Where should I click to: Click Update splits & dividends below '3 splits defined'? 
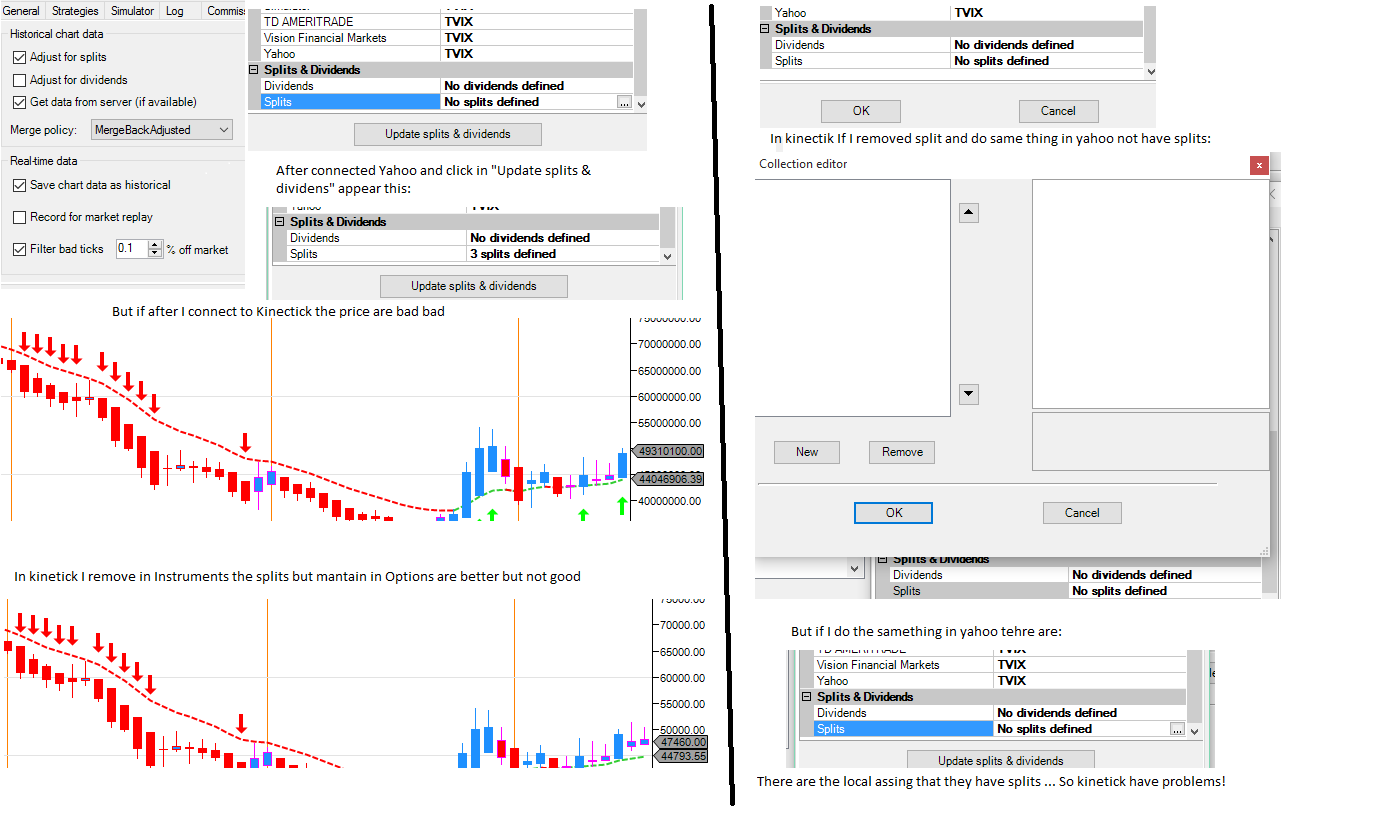click(474, 286)
